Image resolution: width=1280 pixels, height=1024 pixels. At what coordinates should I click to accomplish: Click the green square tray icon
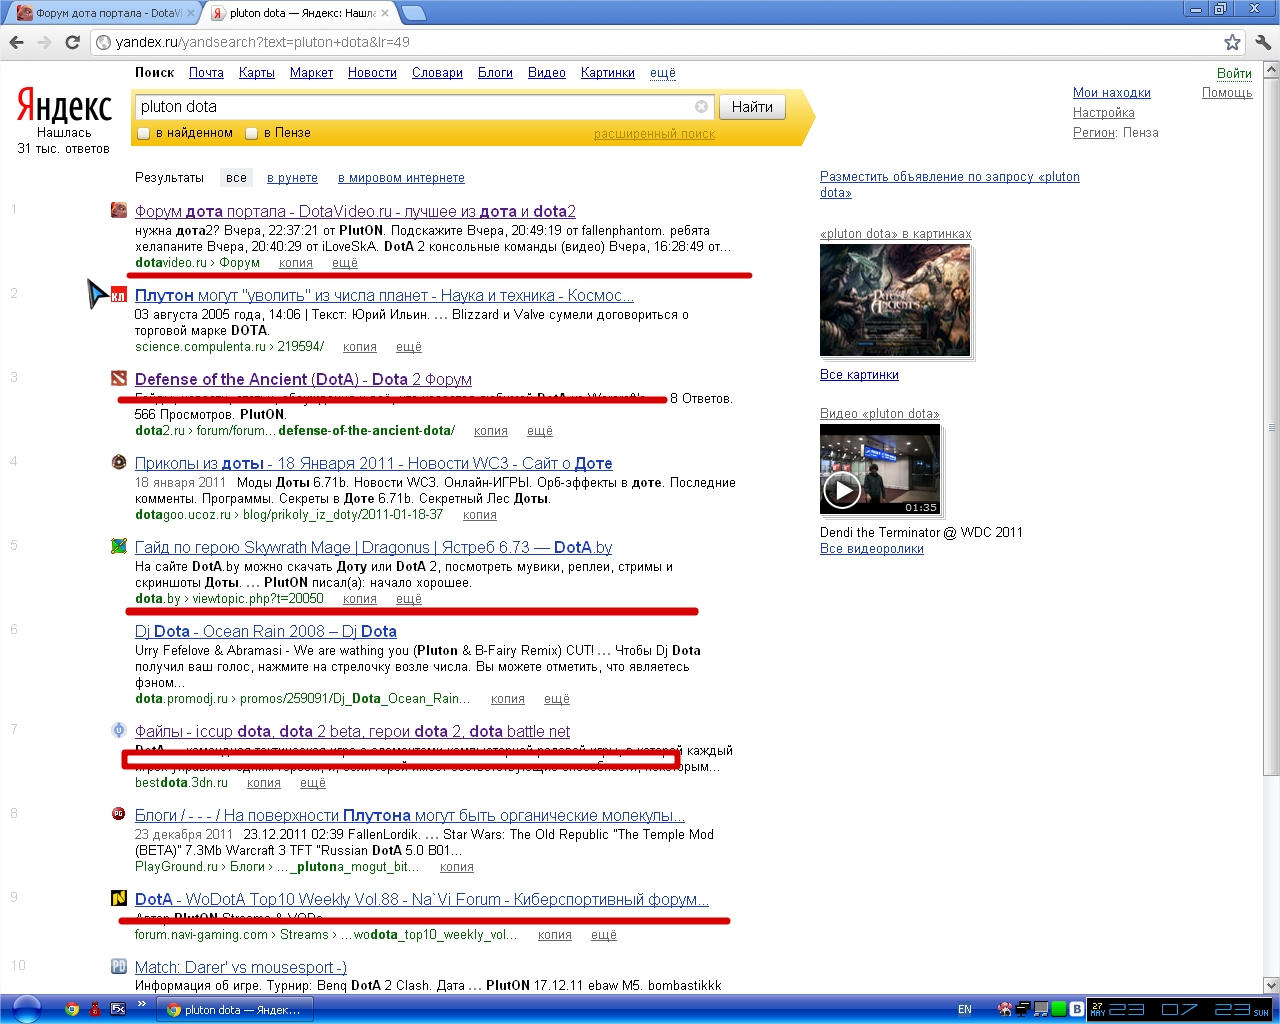(x=1059, y=1009)
